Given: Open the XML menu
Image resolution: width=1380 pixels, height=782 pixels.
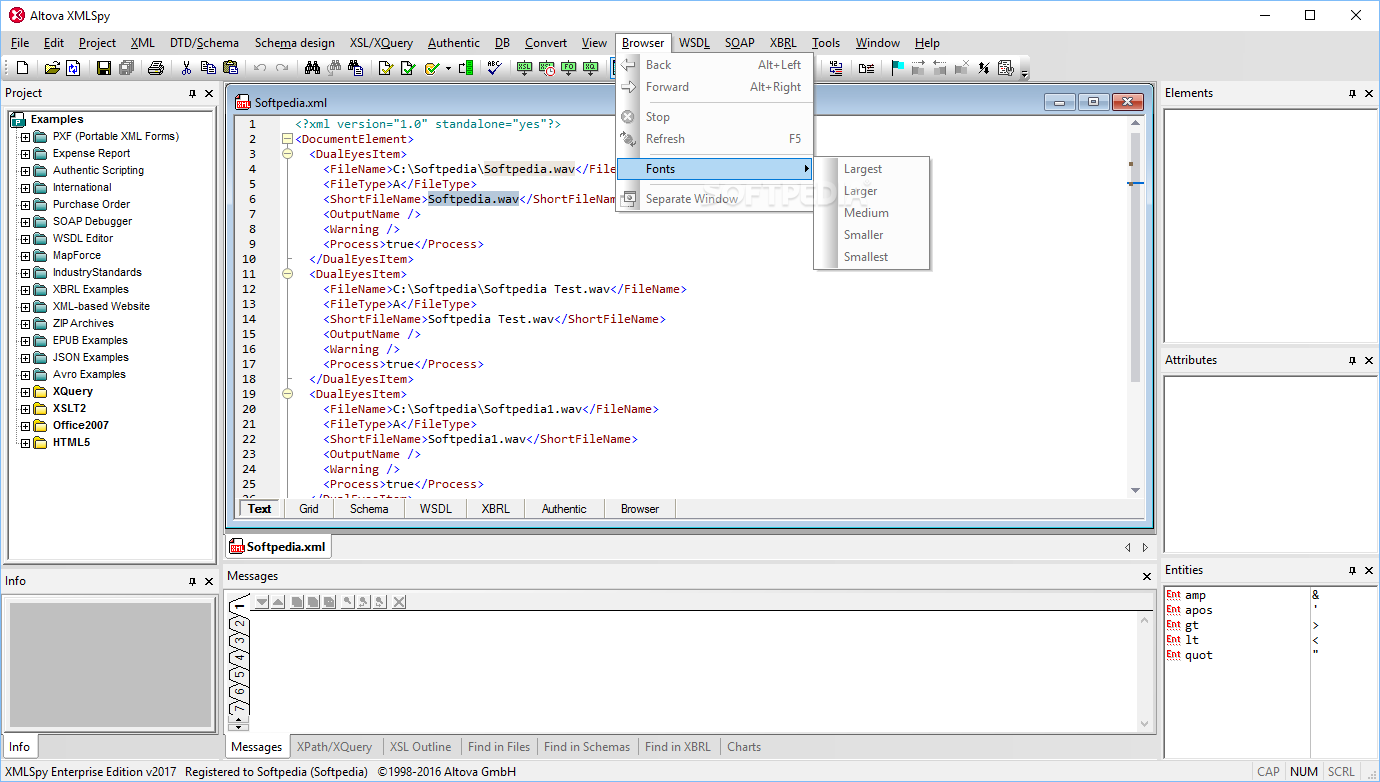Looking at the screenshot, I should pyautogui.click(x=143, y=43).
